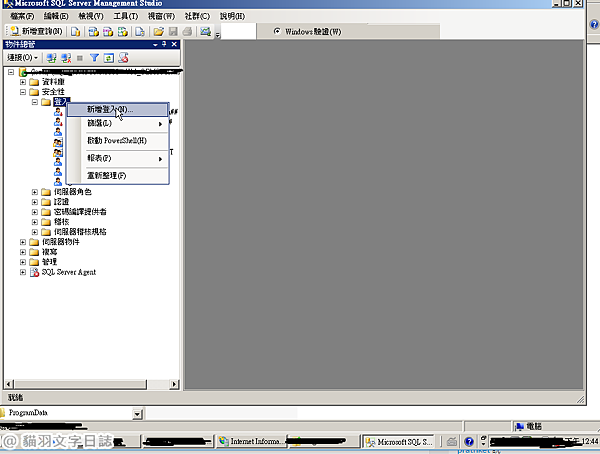Screen dimensions: 600x454
Task: Open the 檢視(V) menu
Action: coord(91,16)
